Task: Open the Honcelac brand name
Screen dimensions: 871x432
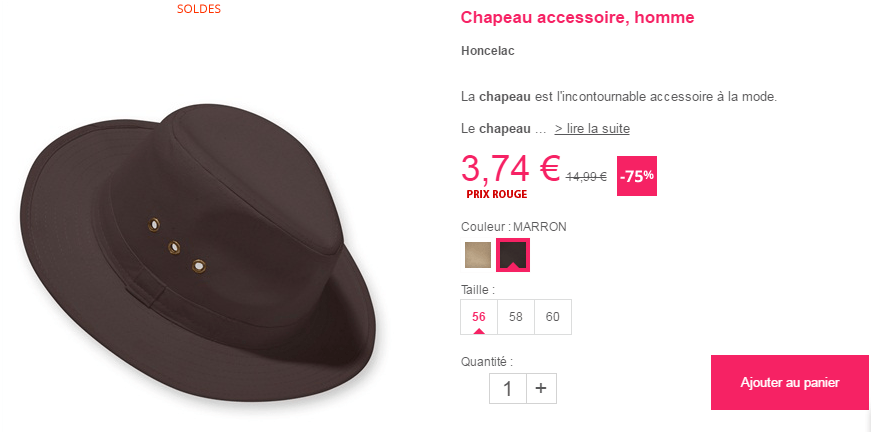Action: coord(488,51)
